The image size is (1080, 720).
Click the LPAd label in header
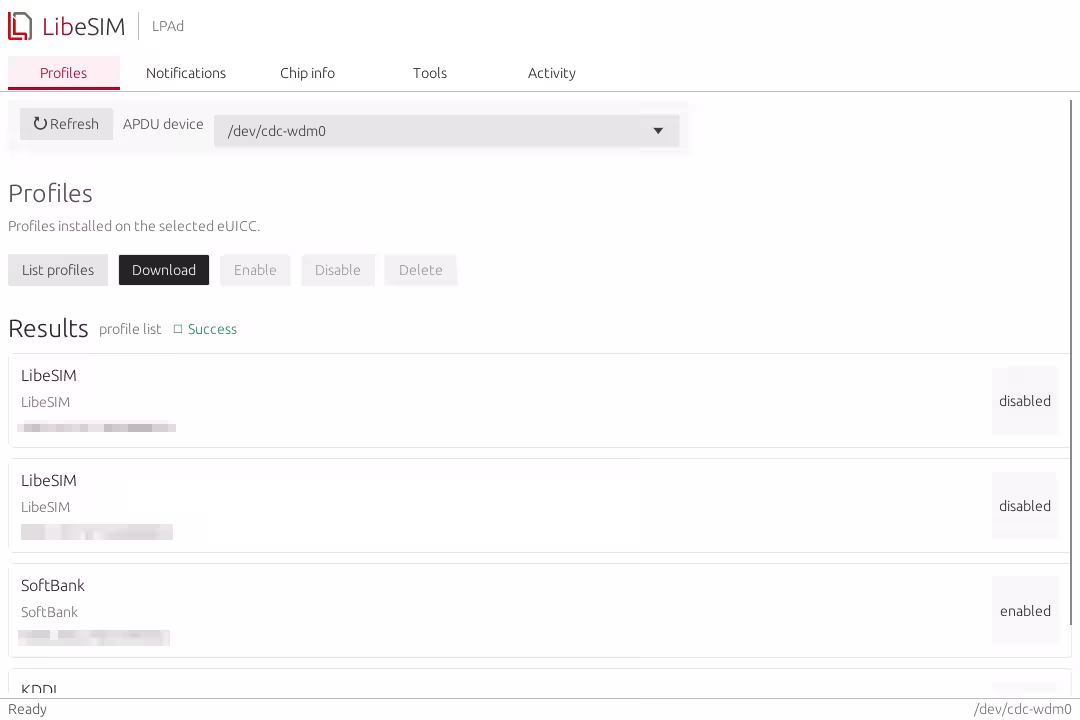click(x=168, y=26)
